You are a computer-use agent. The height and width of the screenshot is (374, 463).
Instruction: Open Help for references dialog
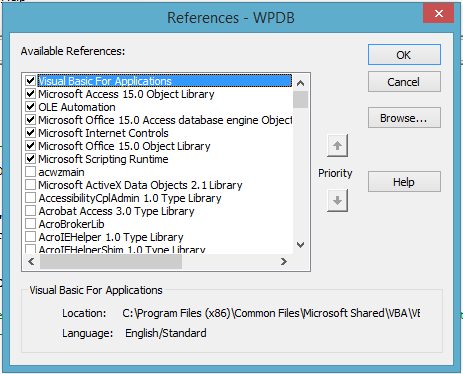[x=404, y=182]
